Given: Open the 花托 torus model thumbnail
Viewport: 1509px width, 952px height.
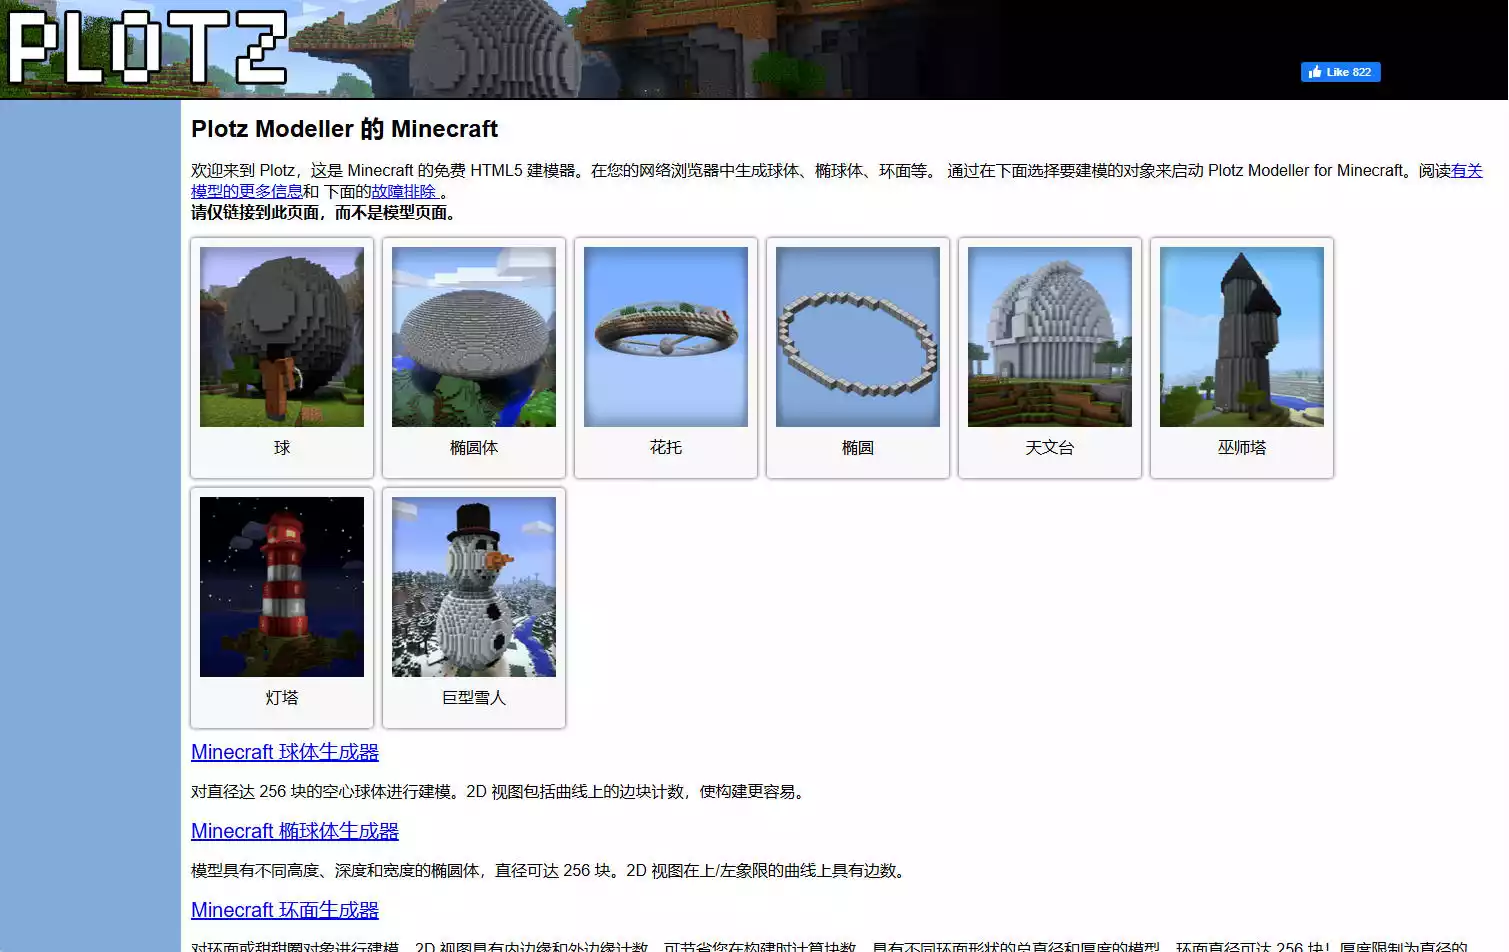Looking at the screenshot, I should point(666,337).
